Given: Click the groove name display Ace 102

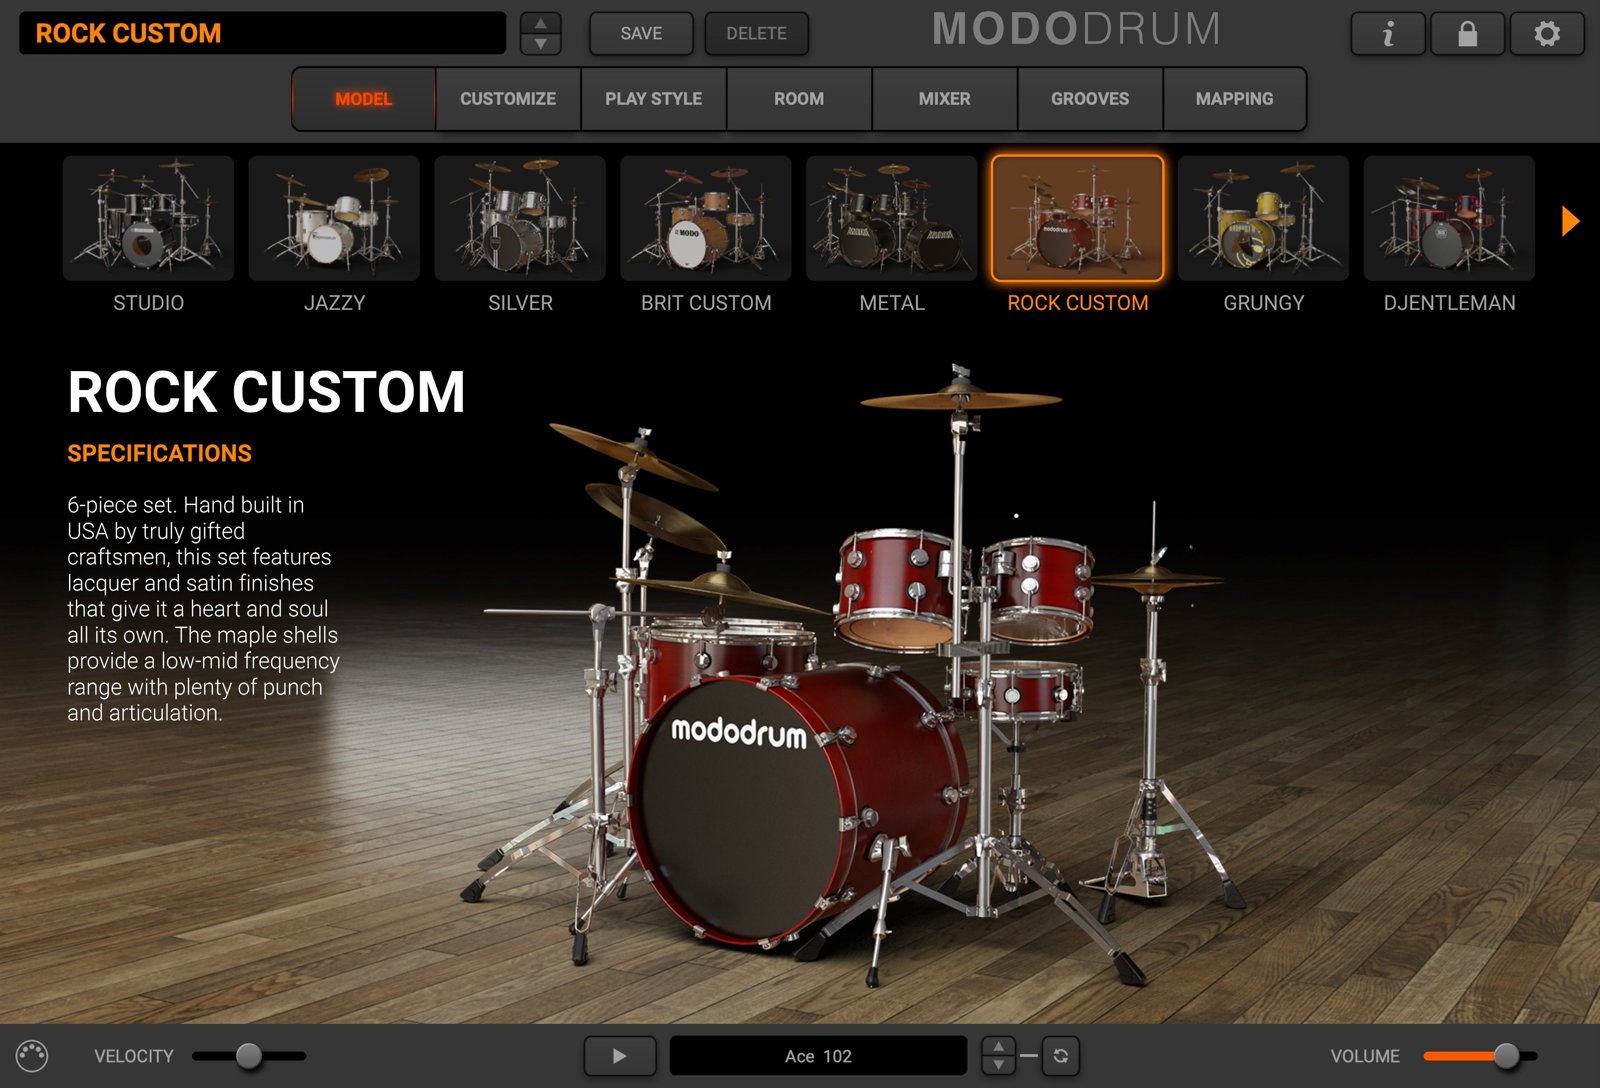Looking at the screenshot, I should click(x=818, y=1056).
